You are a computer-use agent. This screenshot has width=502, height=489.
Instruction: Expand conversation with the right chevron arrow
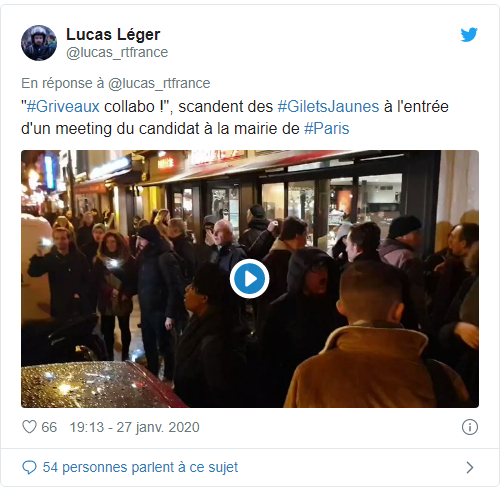tap(470, 467)
